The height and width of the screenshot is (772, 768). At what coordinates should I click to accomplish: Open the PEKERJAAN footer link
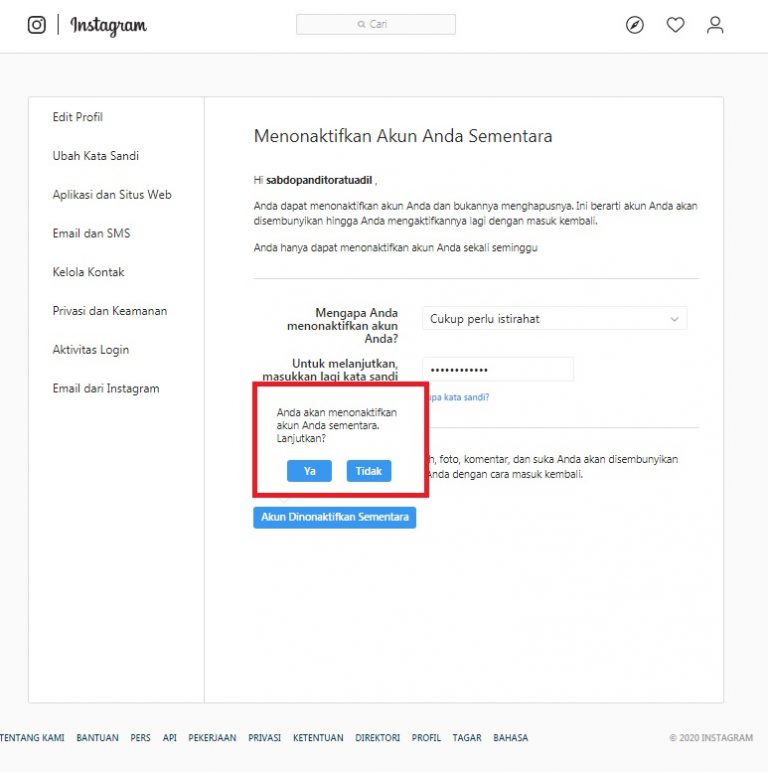click(x=212, y=738)
